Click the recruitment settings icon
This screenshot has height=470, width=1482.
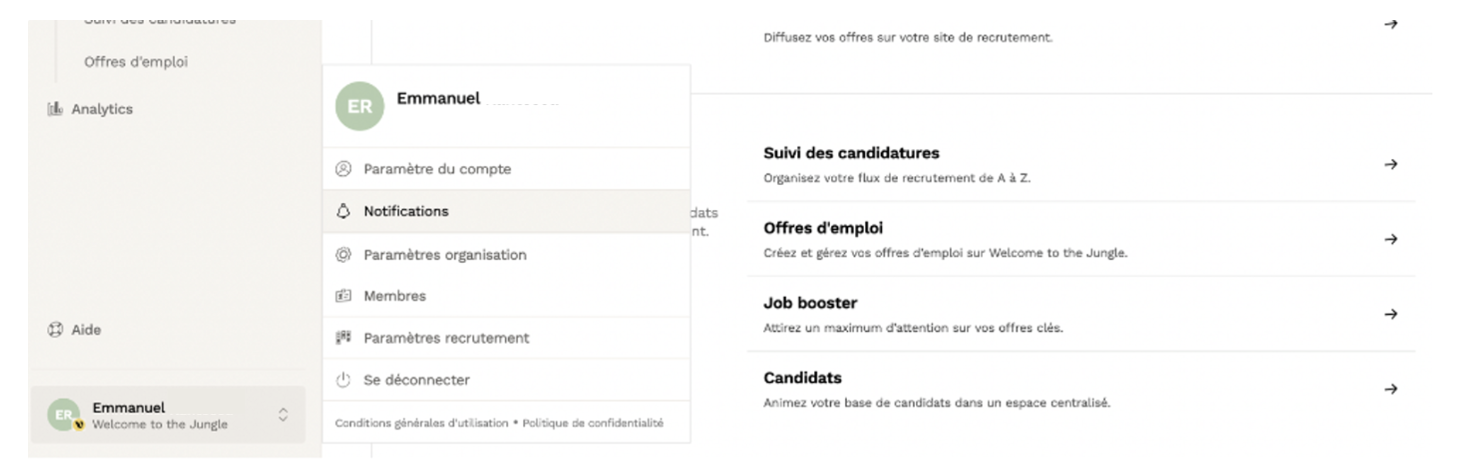click(343, 338)
